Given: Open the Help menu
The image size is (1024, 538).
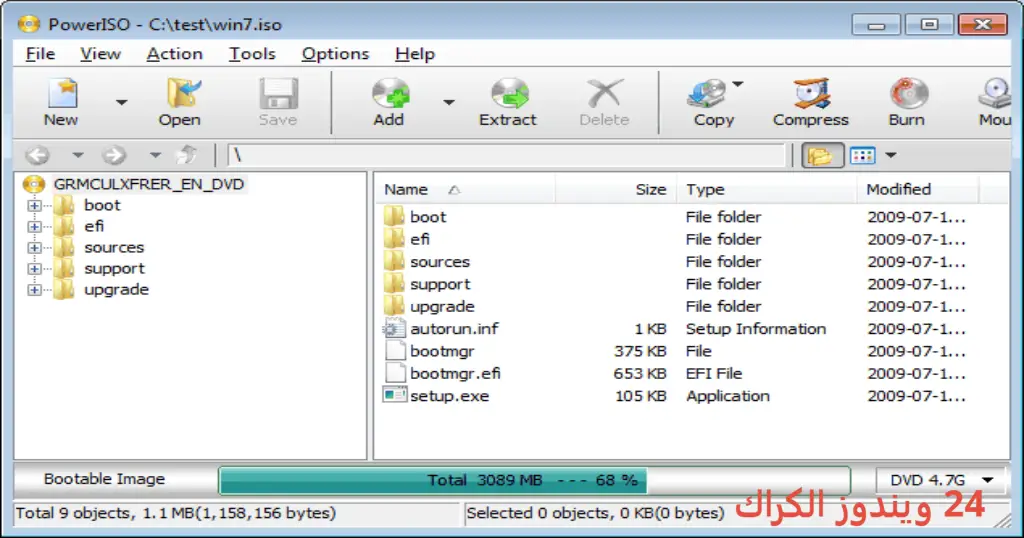Looking at the screenshot, I should pyautogui.click(x=415, y=54).
